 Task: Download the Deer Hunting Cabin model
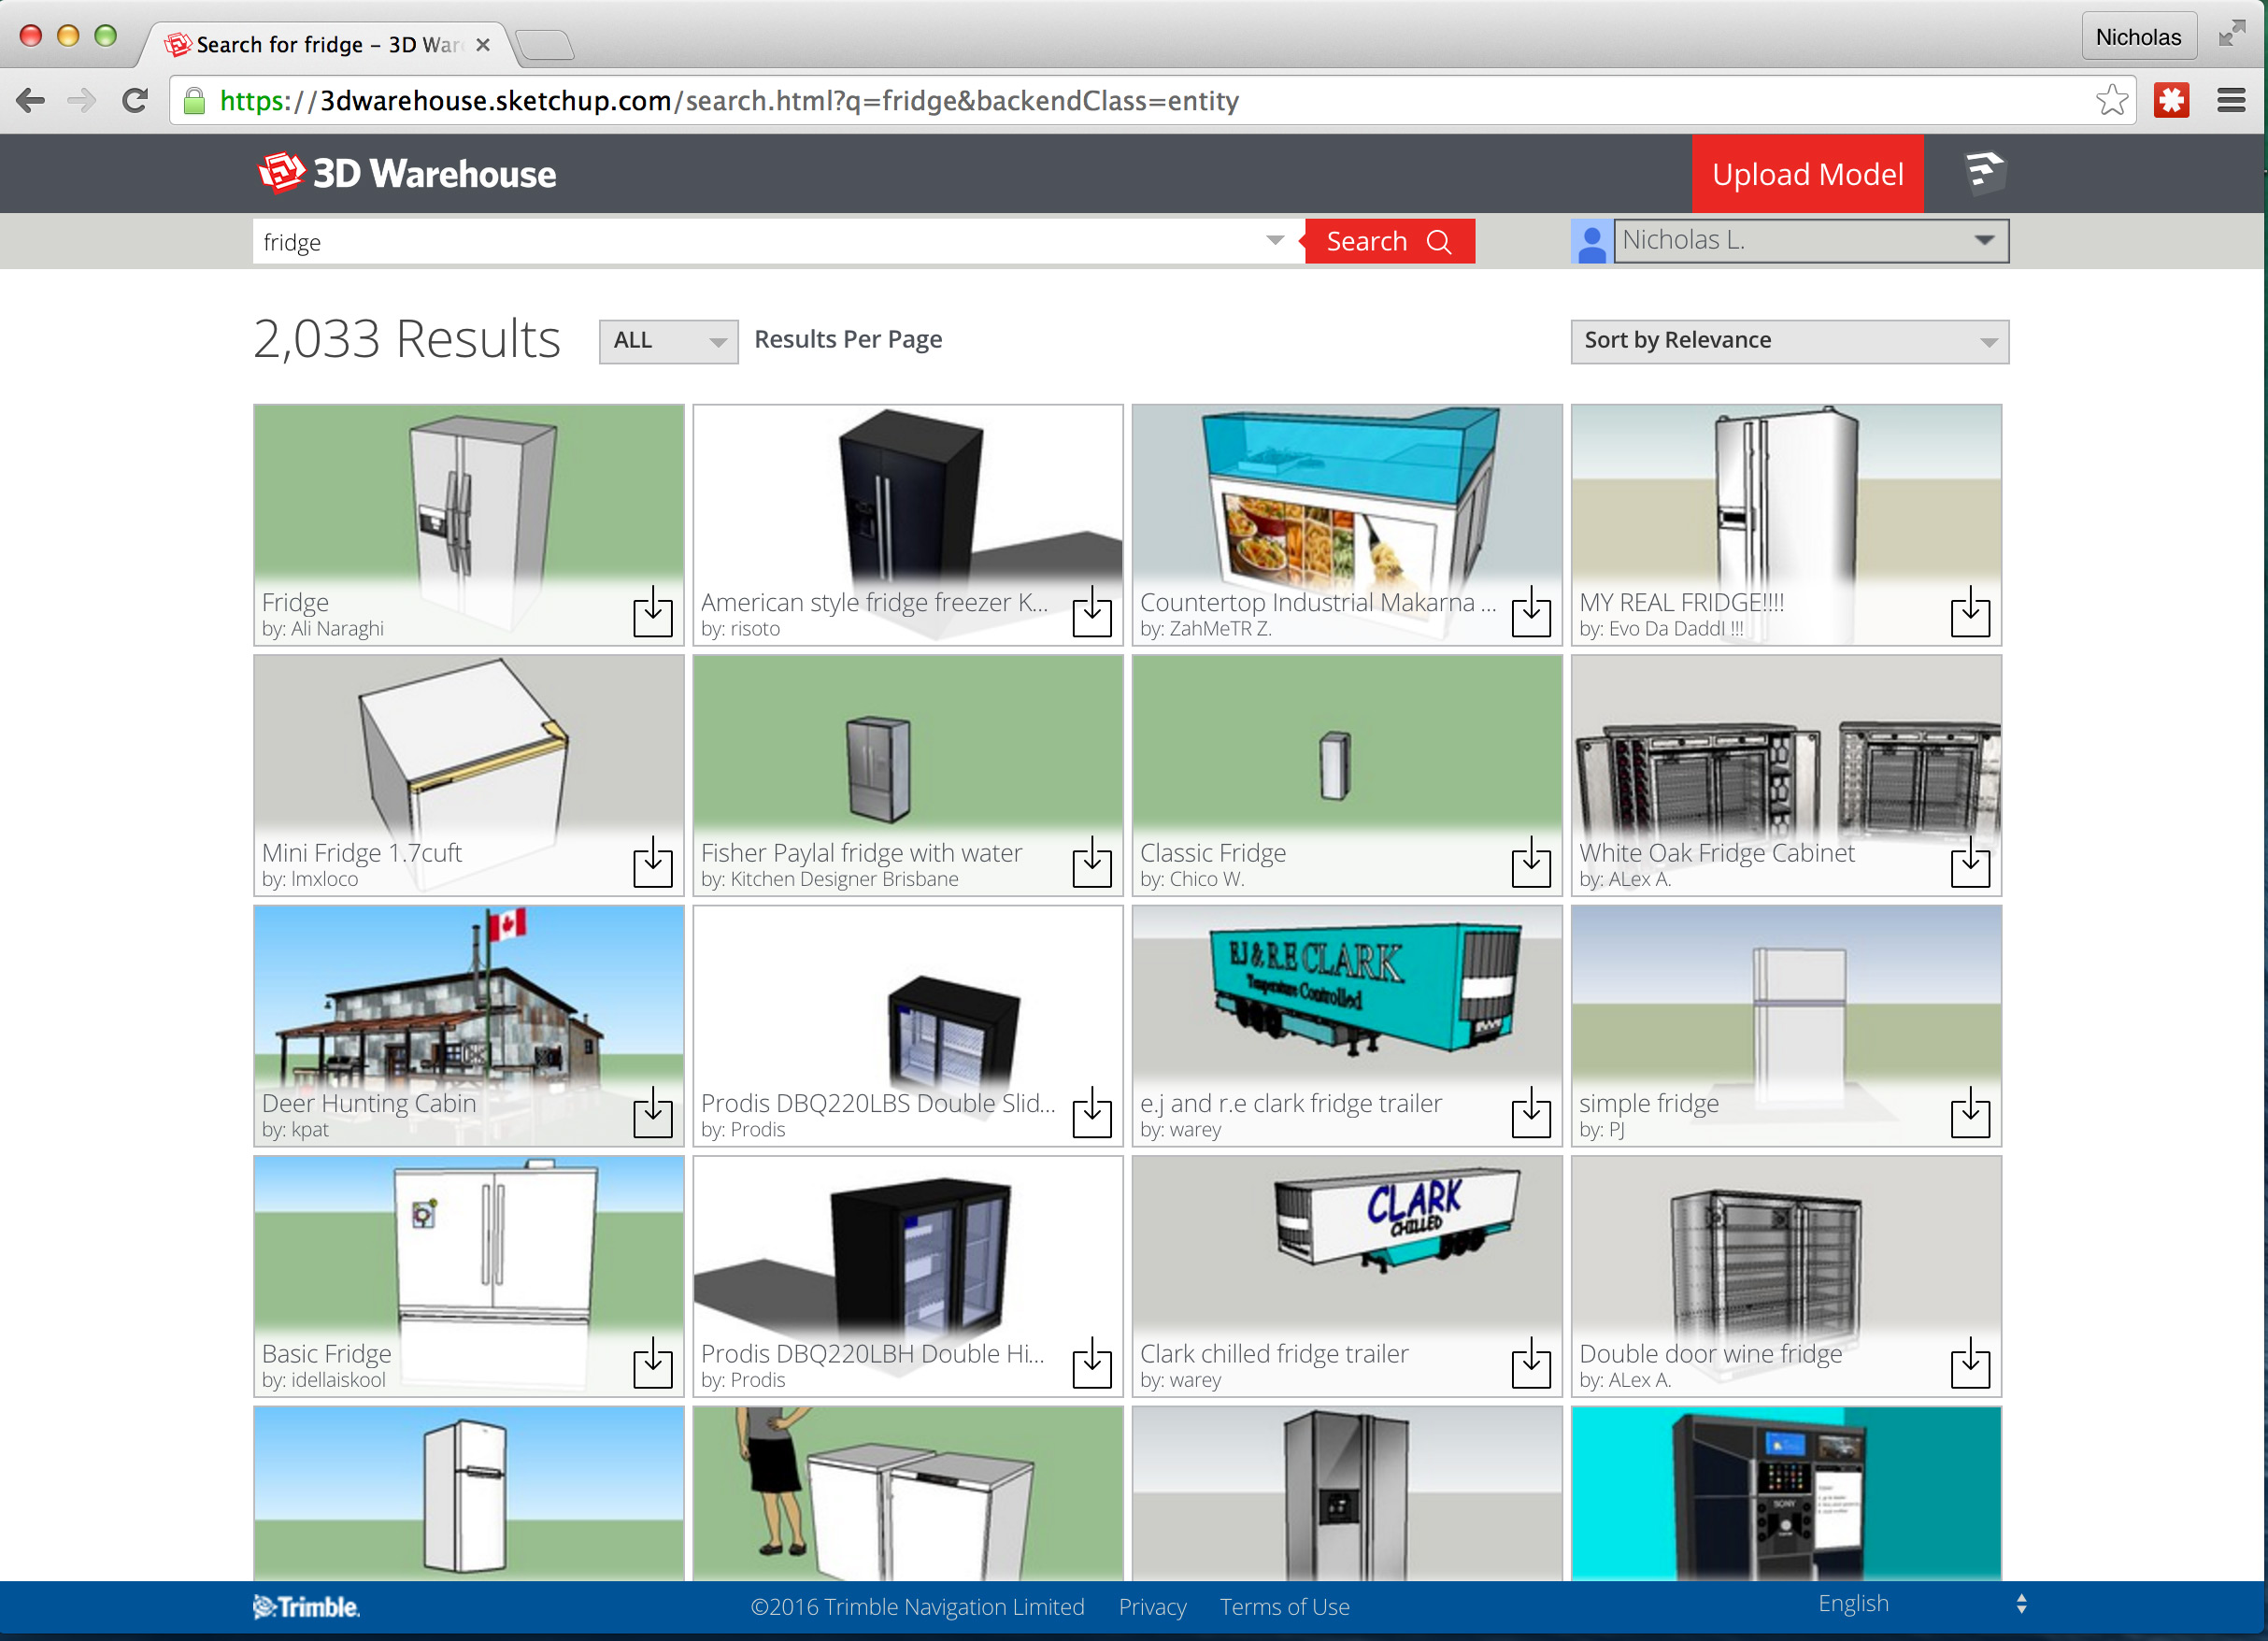652,1112
